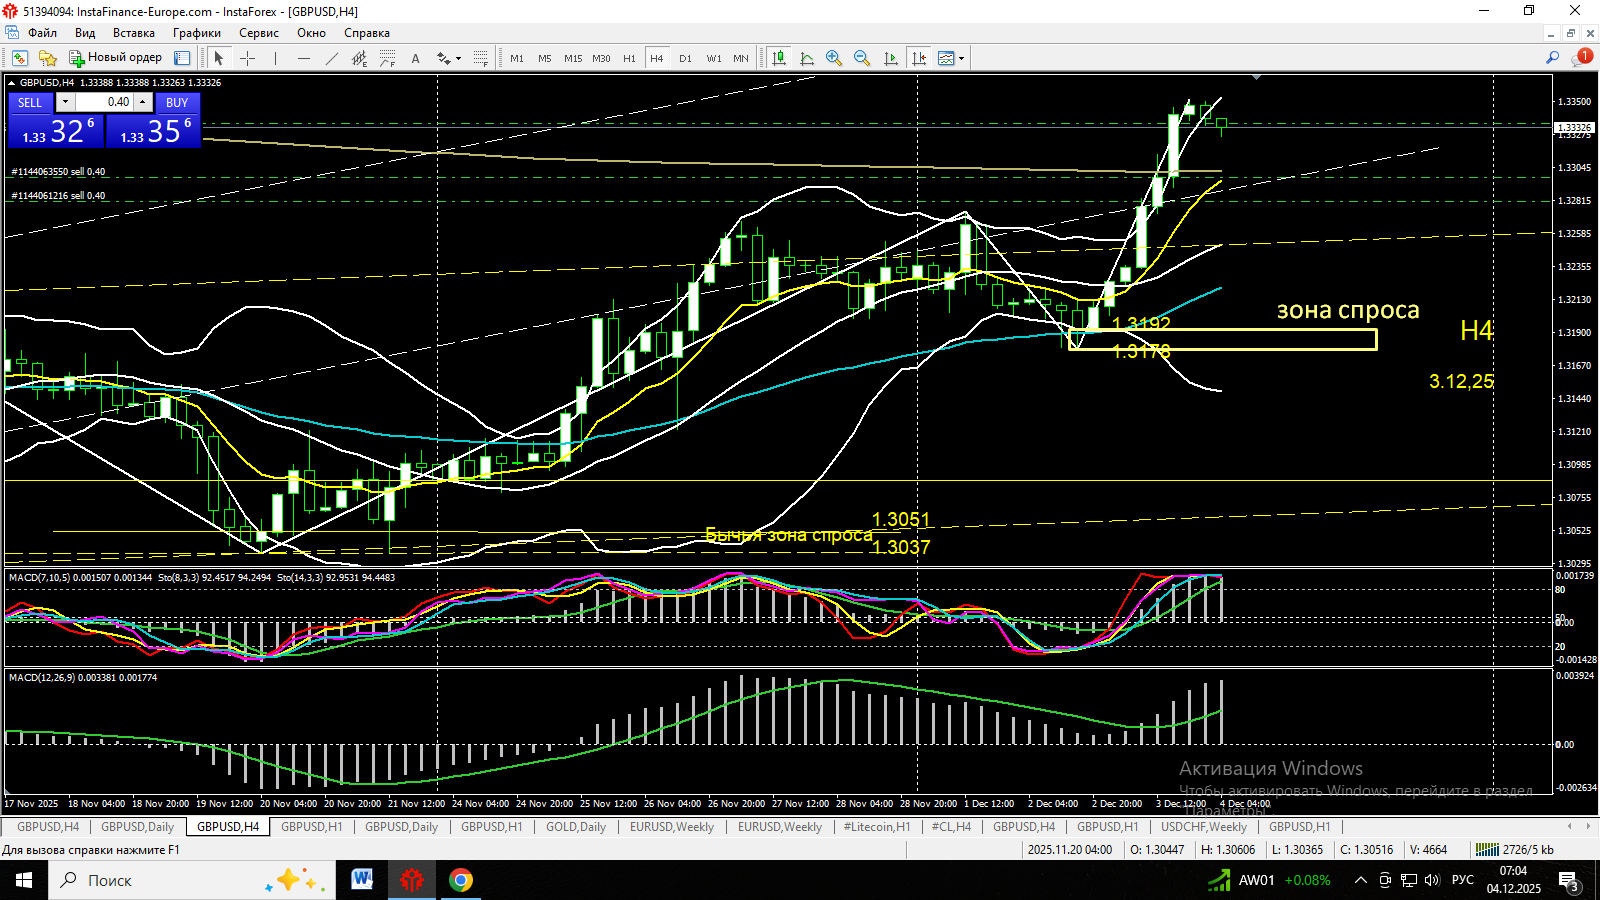
Task: Select the crosshair tool
Action: 247,58
